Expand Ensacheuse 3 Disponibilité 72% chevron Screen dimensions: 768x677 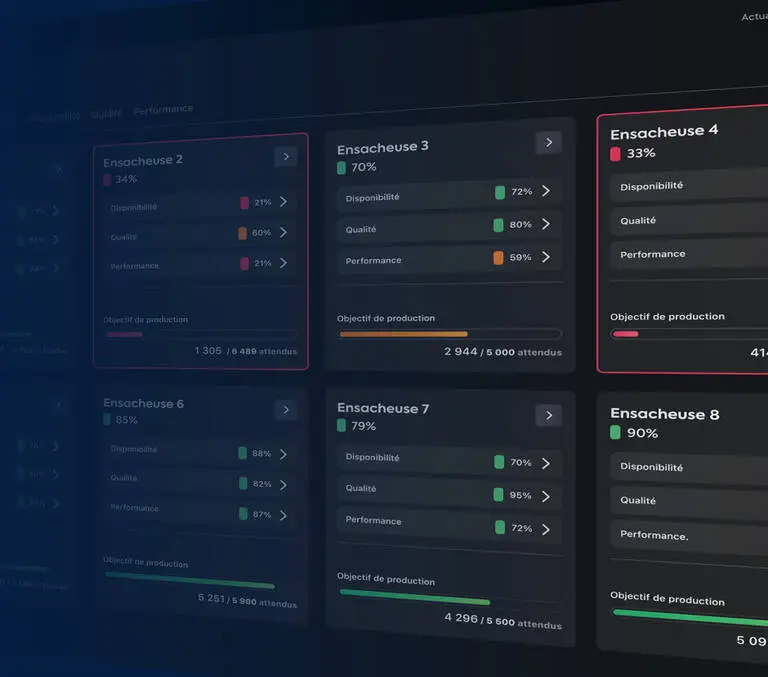pyautogui.click(x=546, y=191)
